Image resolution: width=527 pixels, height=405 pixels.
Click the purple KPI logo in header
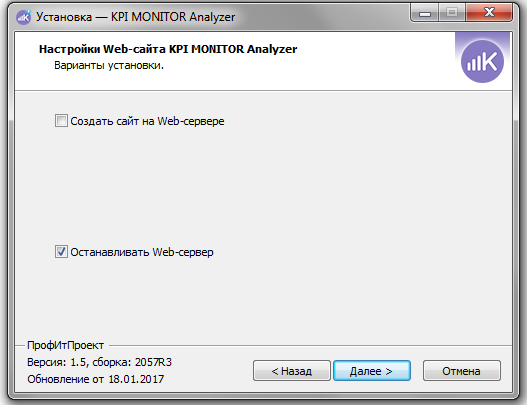pyautogui.click(x=482, y=61)
